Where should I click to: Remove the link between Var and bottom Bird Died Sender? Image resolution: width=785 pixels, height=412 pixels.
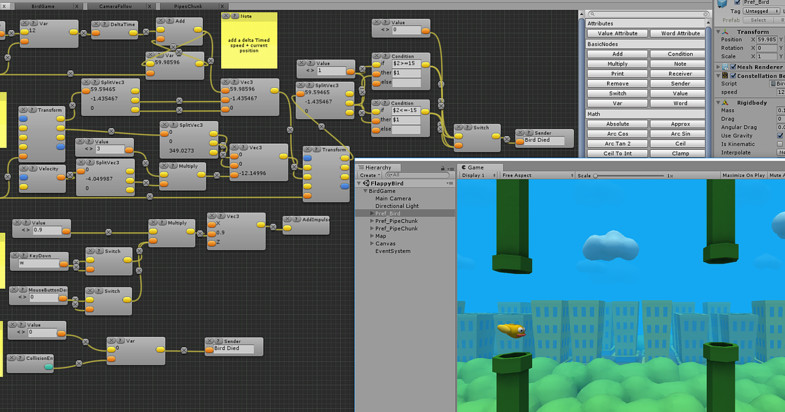pos(184,350)
